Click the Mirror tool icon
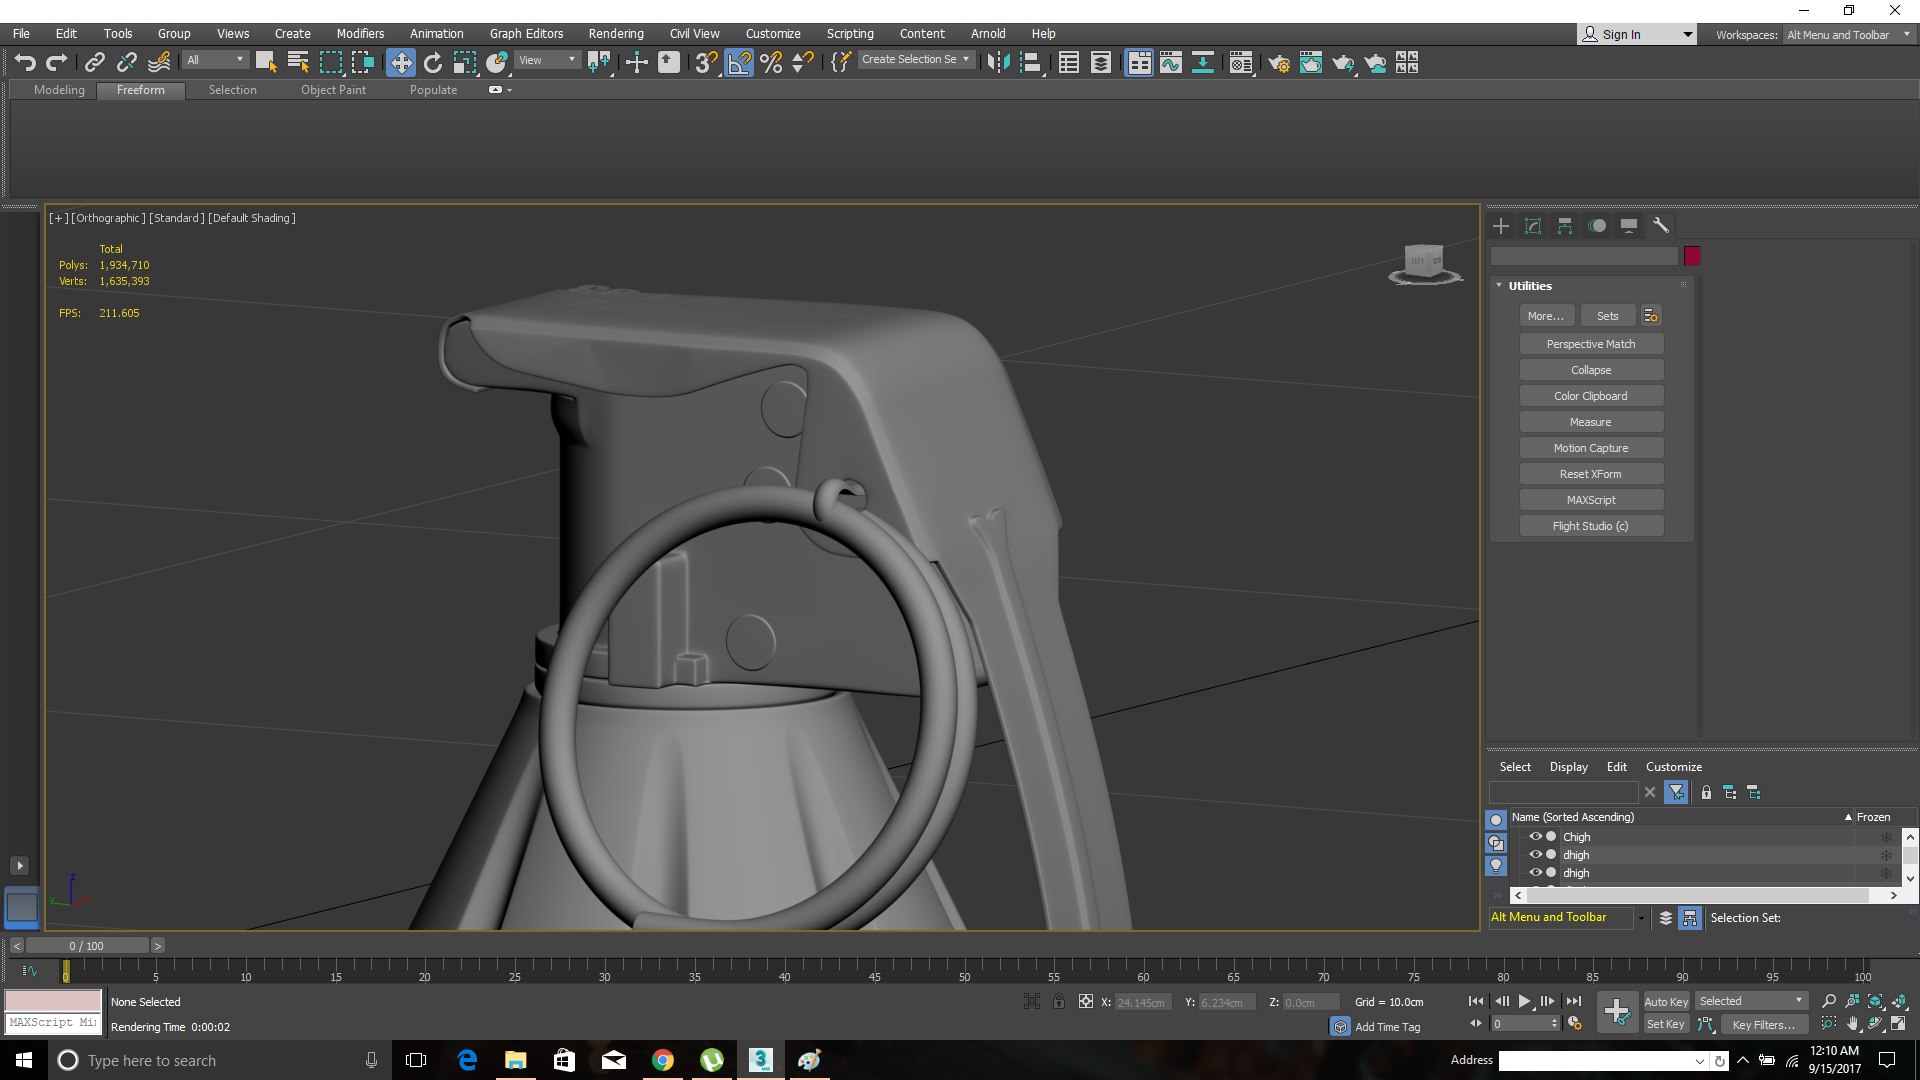1920x1080 pixels. pyautogui.click(x=997, y=63)
